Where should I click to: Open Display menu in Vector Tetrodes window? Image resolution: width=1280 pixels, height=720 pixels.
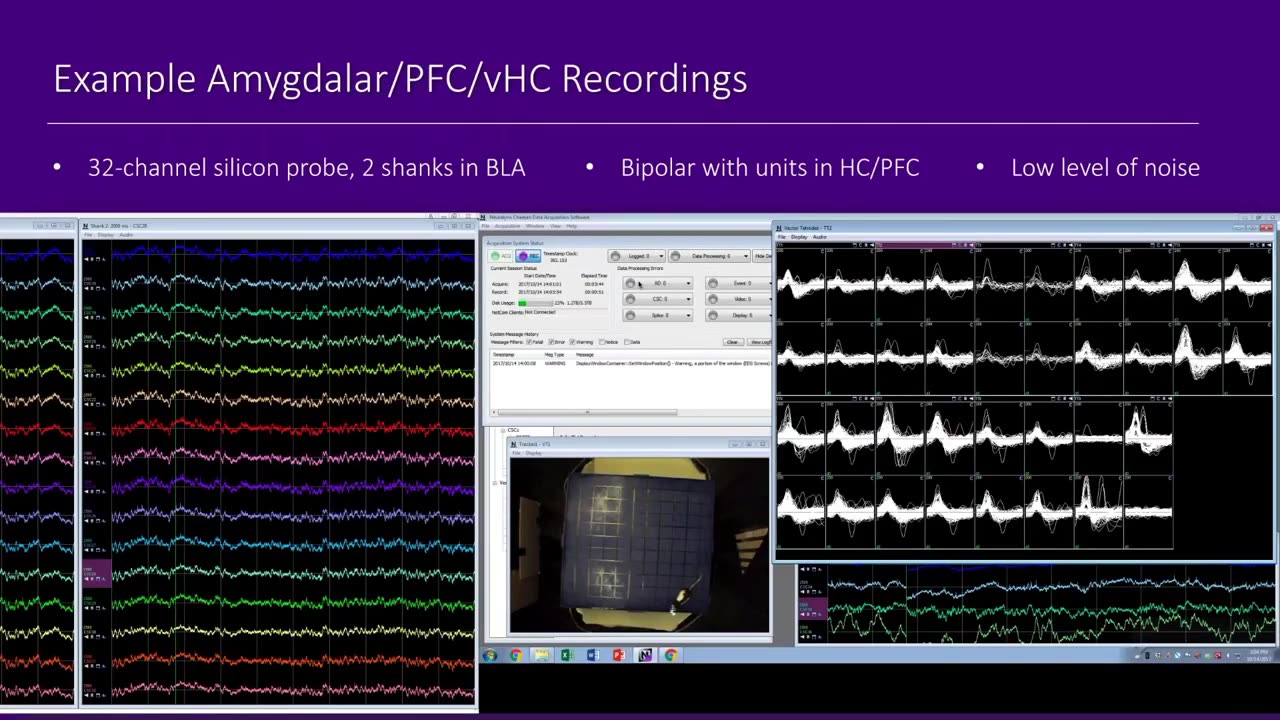799,237
